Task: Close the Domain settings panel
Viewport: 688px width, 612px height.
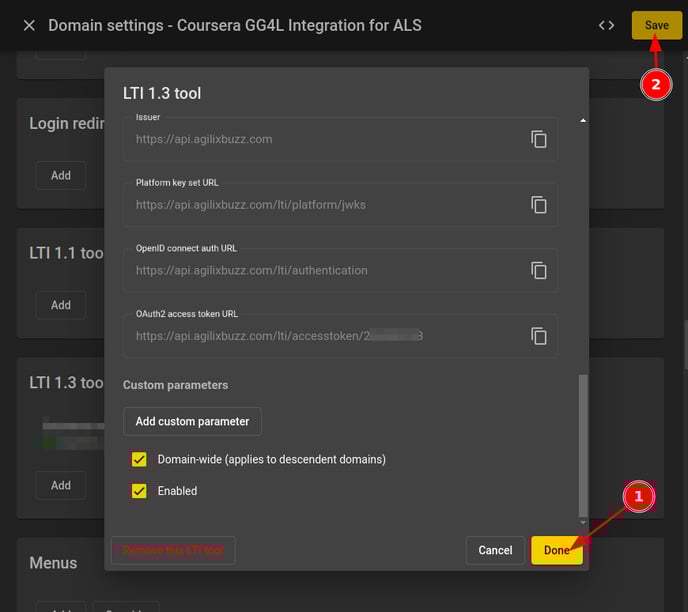Action: tap(29, 25)
